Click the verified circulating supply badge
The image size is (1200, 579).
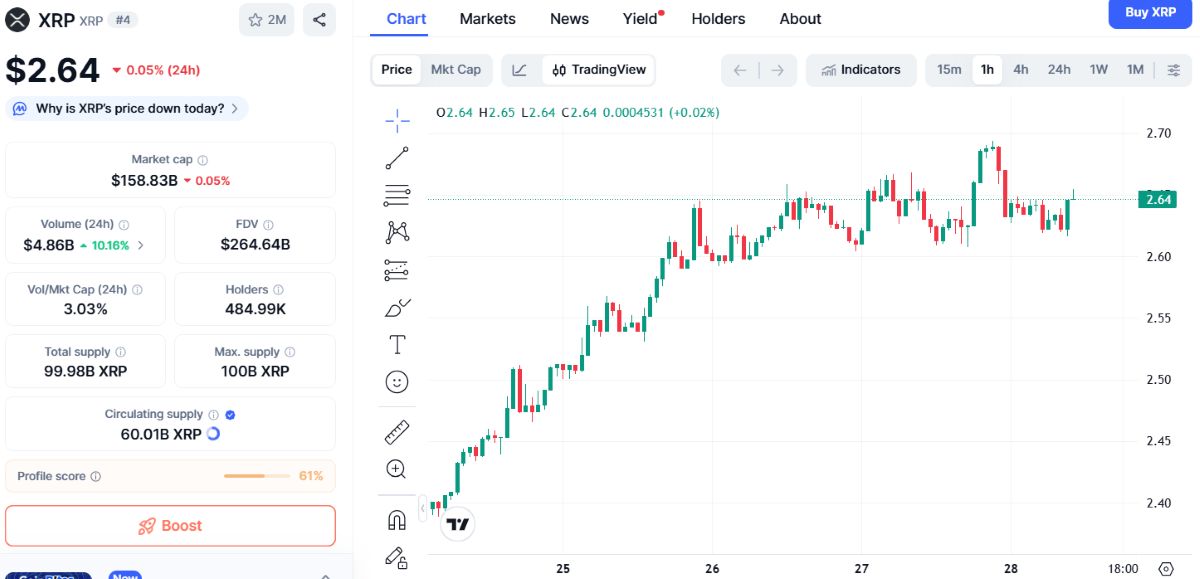click(230, 414)
